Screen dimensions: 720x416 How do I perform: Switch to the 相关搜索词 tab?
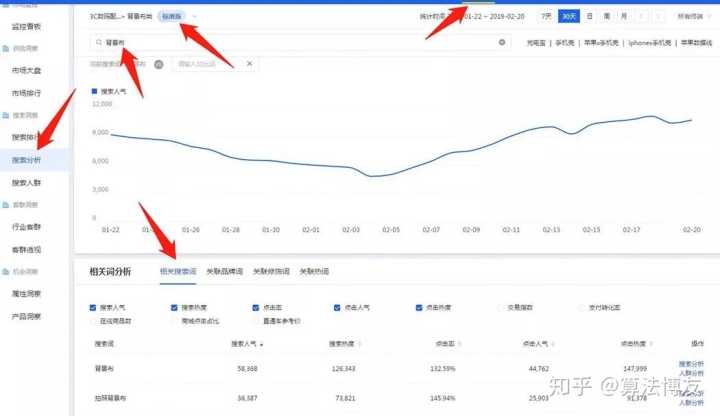tap(178, 271)
